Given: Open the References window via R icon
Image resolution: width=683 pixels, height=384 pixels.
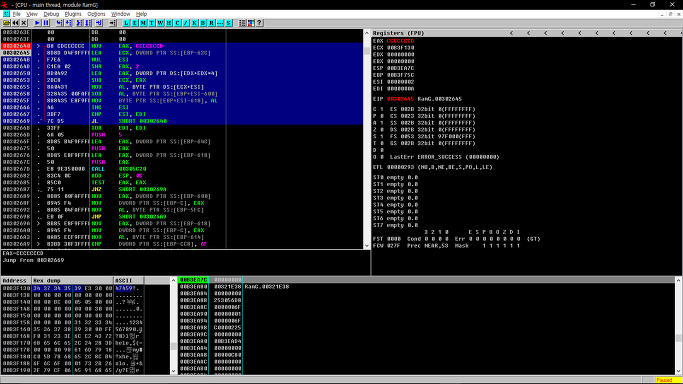Looking at the screenshot, I should point(211,23).
